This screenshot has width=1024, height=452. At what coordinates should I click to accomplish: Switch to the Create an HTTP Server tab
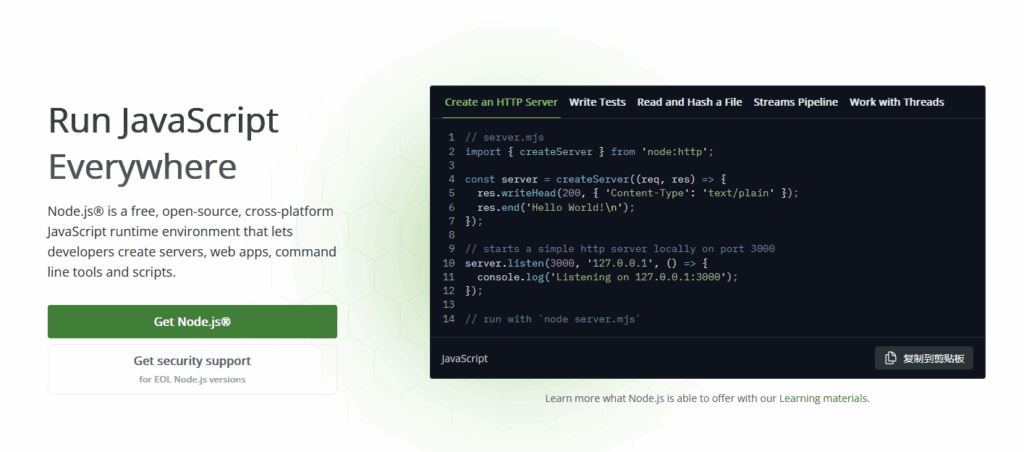click(501, 102)
